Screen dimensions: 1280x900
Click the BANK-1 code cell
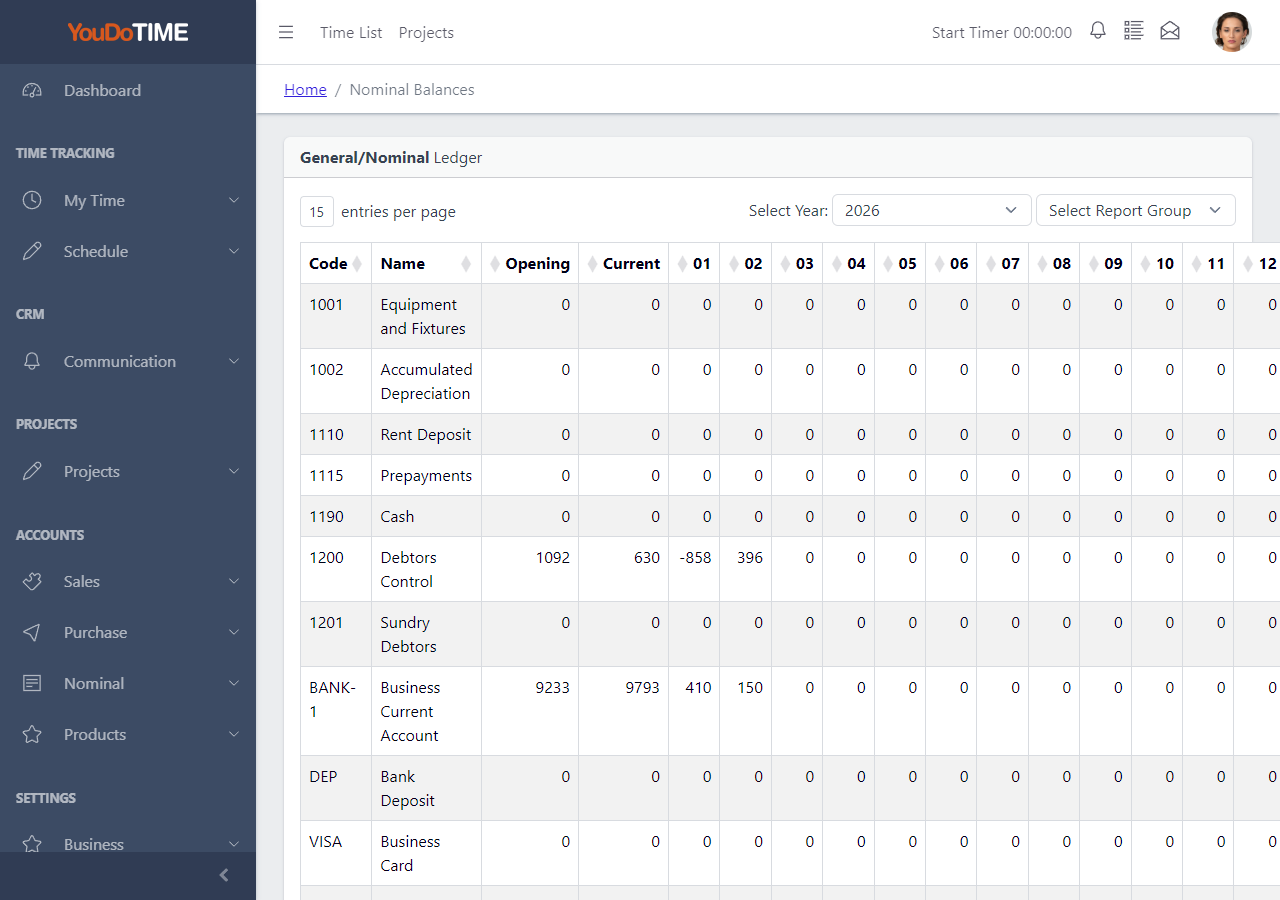336,711
